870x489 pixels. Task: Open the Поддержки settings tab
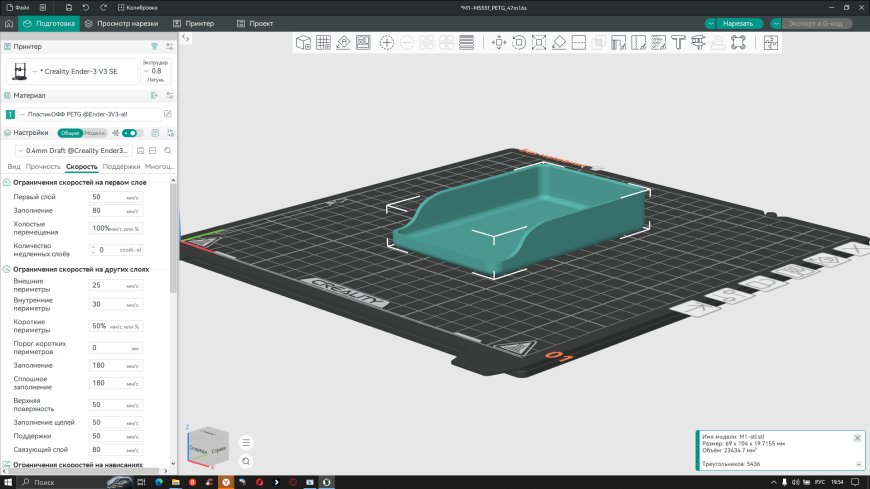point(121,167)
